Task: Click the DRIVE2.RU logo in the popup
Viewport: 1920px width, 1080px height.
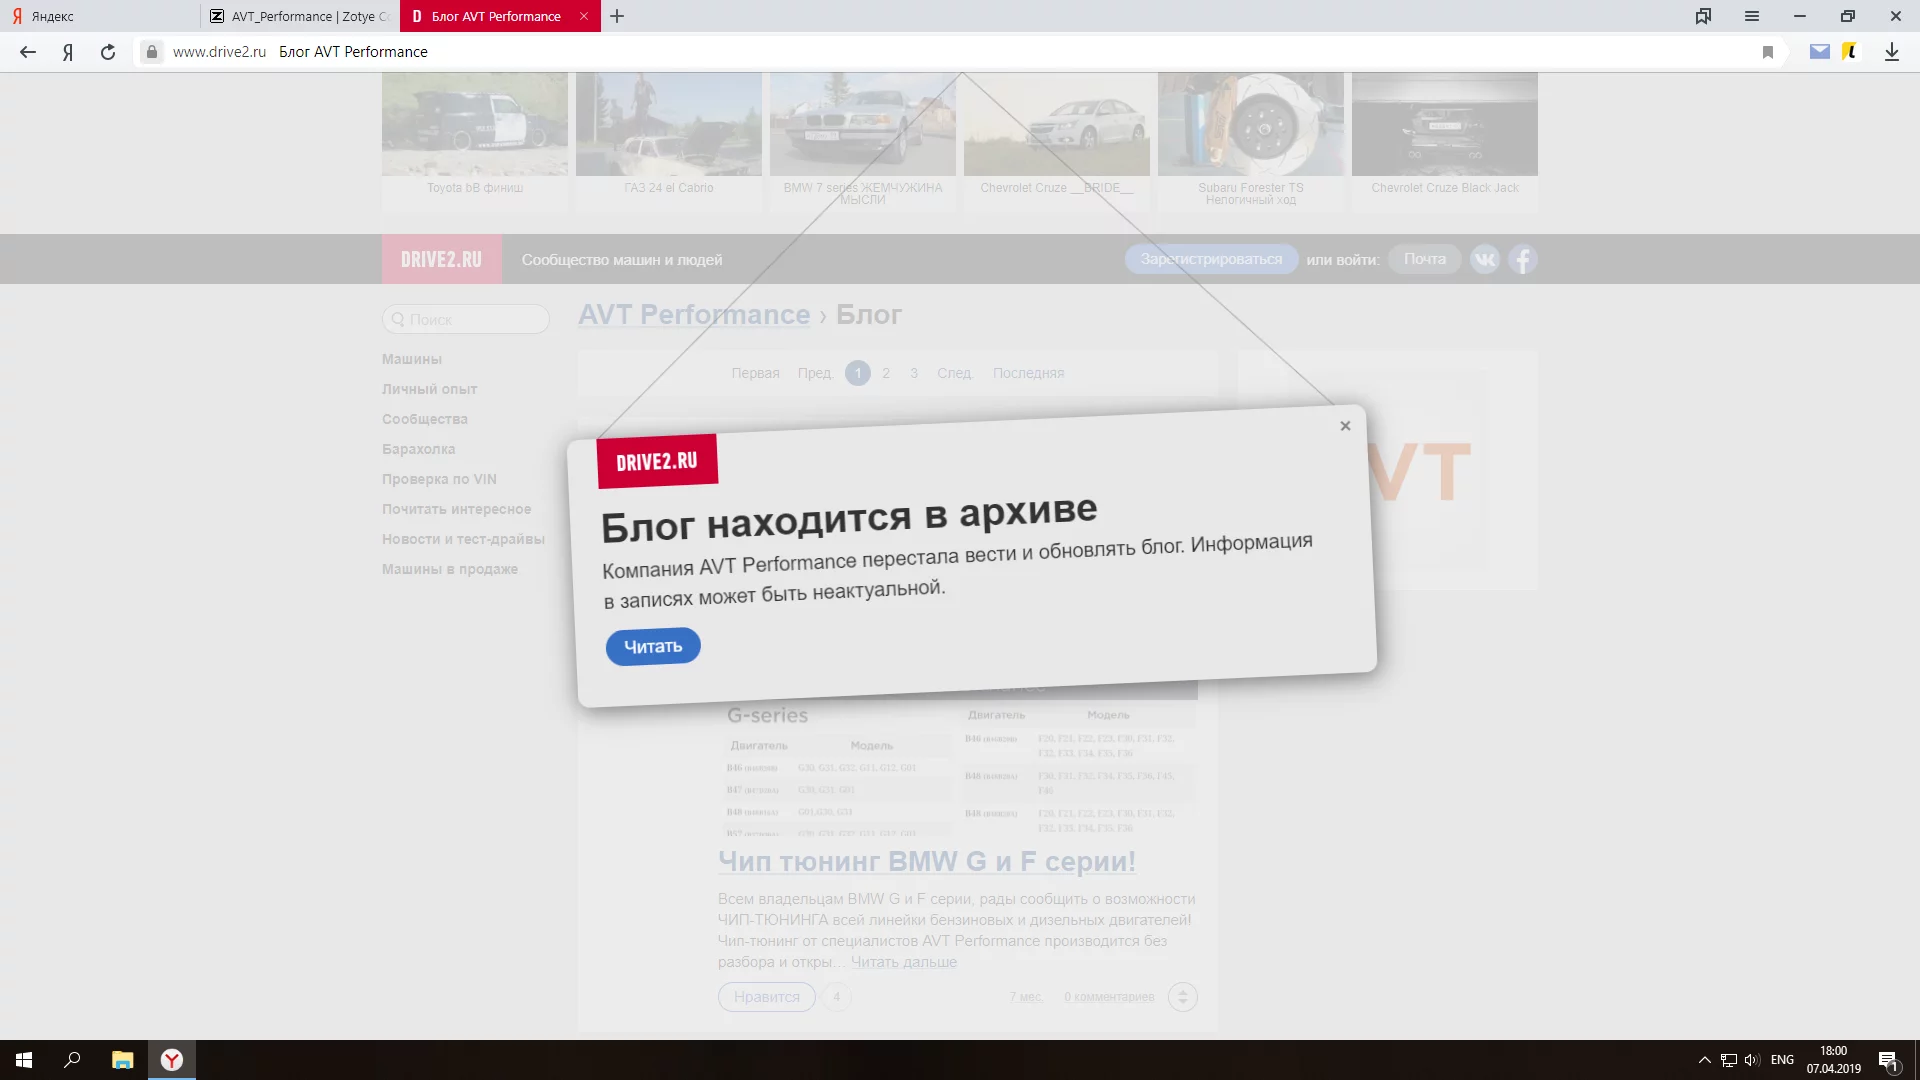Action: 657,462
